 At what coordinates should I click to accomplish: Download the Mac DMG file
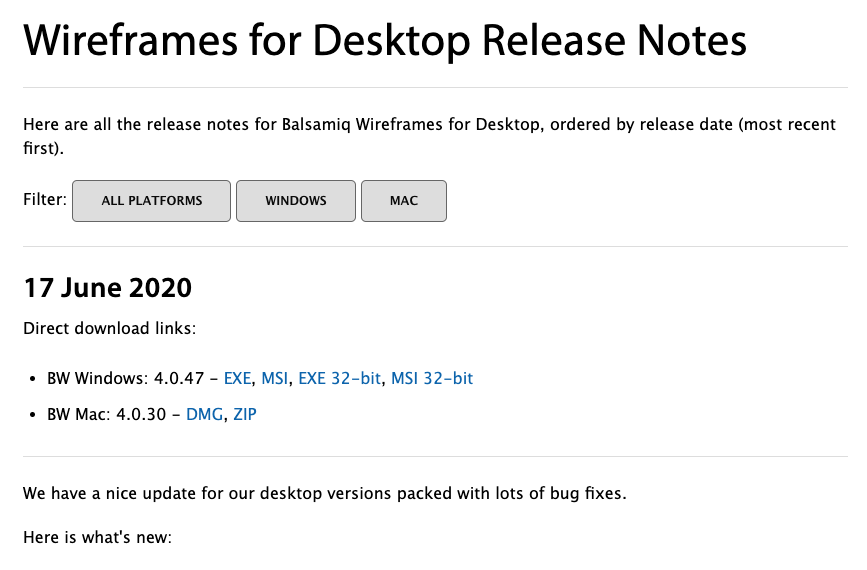(x=206, y=413)
